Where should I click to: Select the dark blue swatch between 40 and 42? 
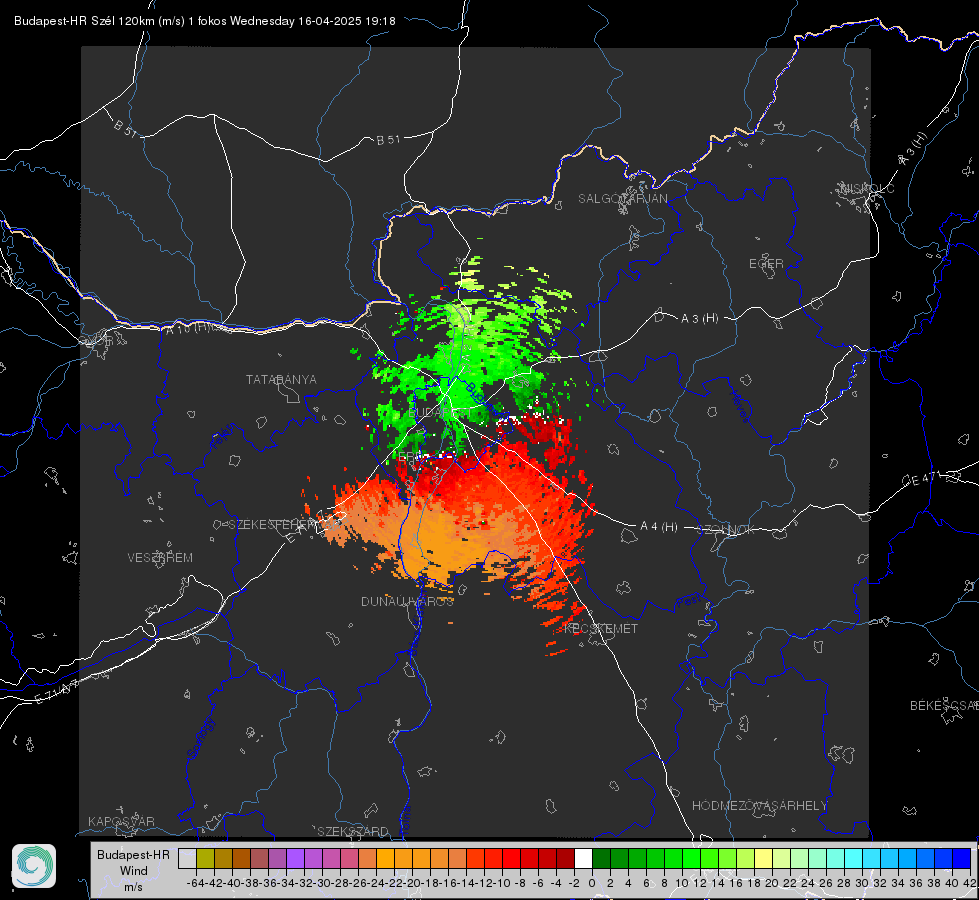point(962,858)
